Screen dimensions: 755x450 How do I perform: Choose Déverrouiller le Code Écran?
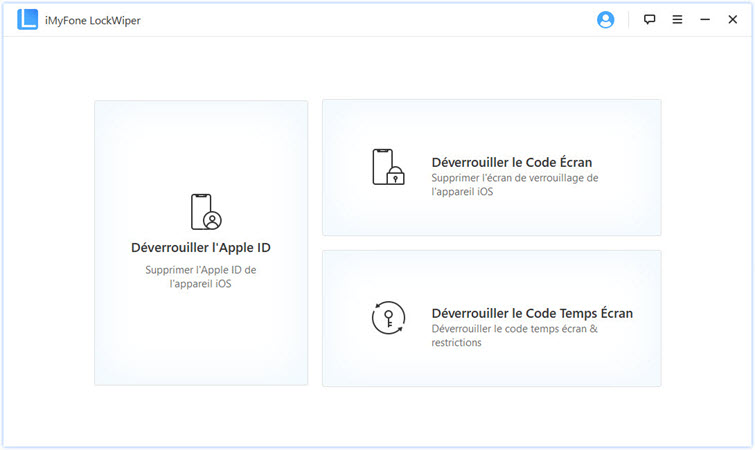click(x=511, y=162)
